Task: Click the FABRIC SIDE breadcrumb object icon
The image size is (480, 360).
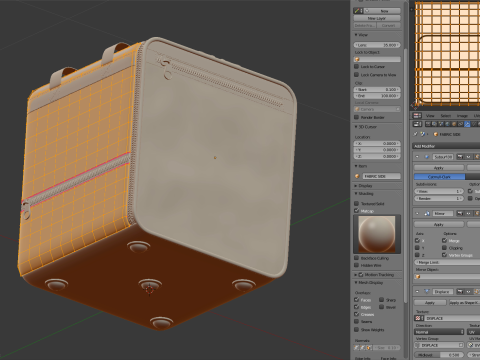Action: tap(436, 134)
